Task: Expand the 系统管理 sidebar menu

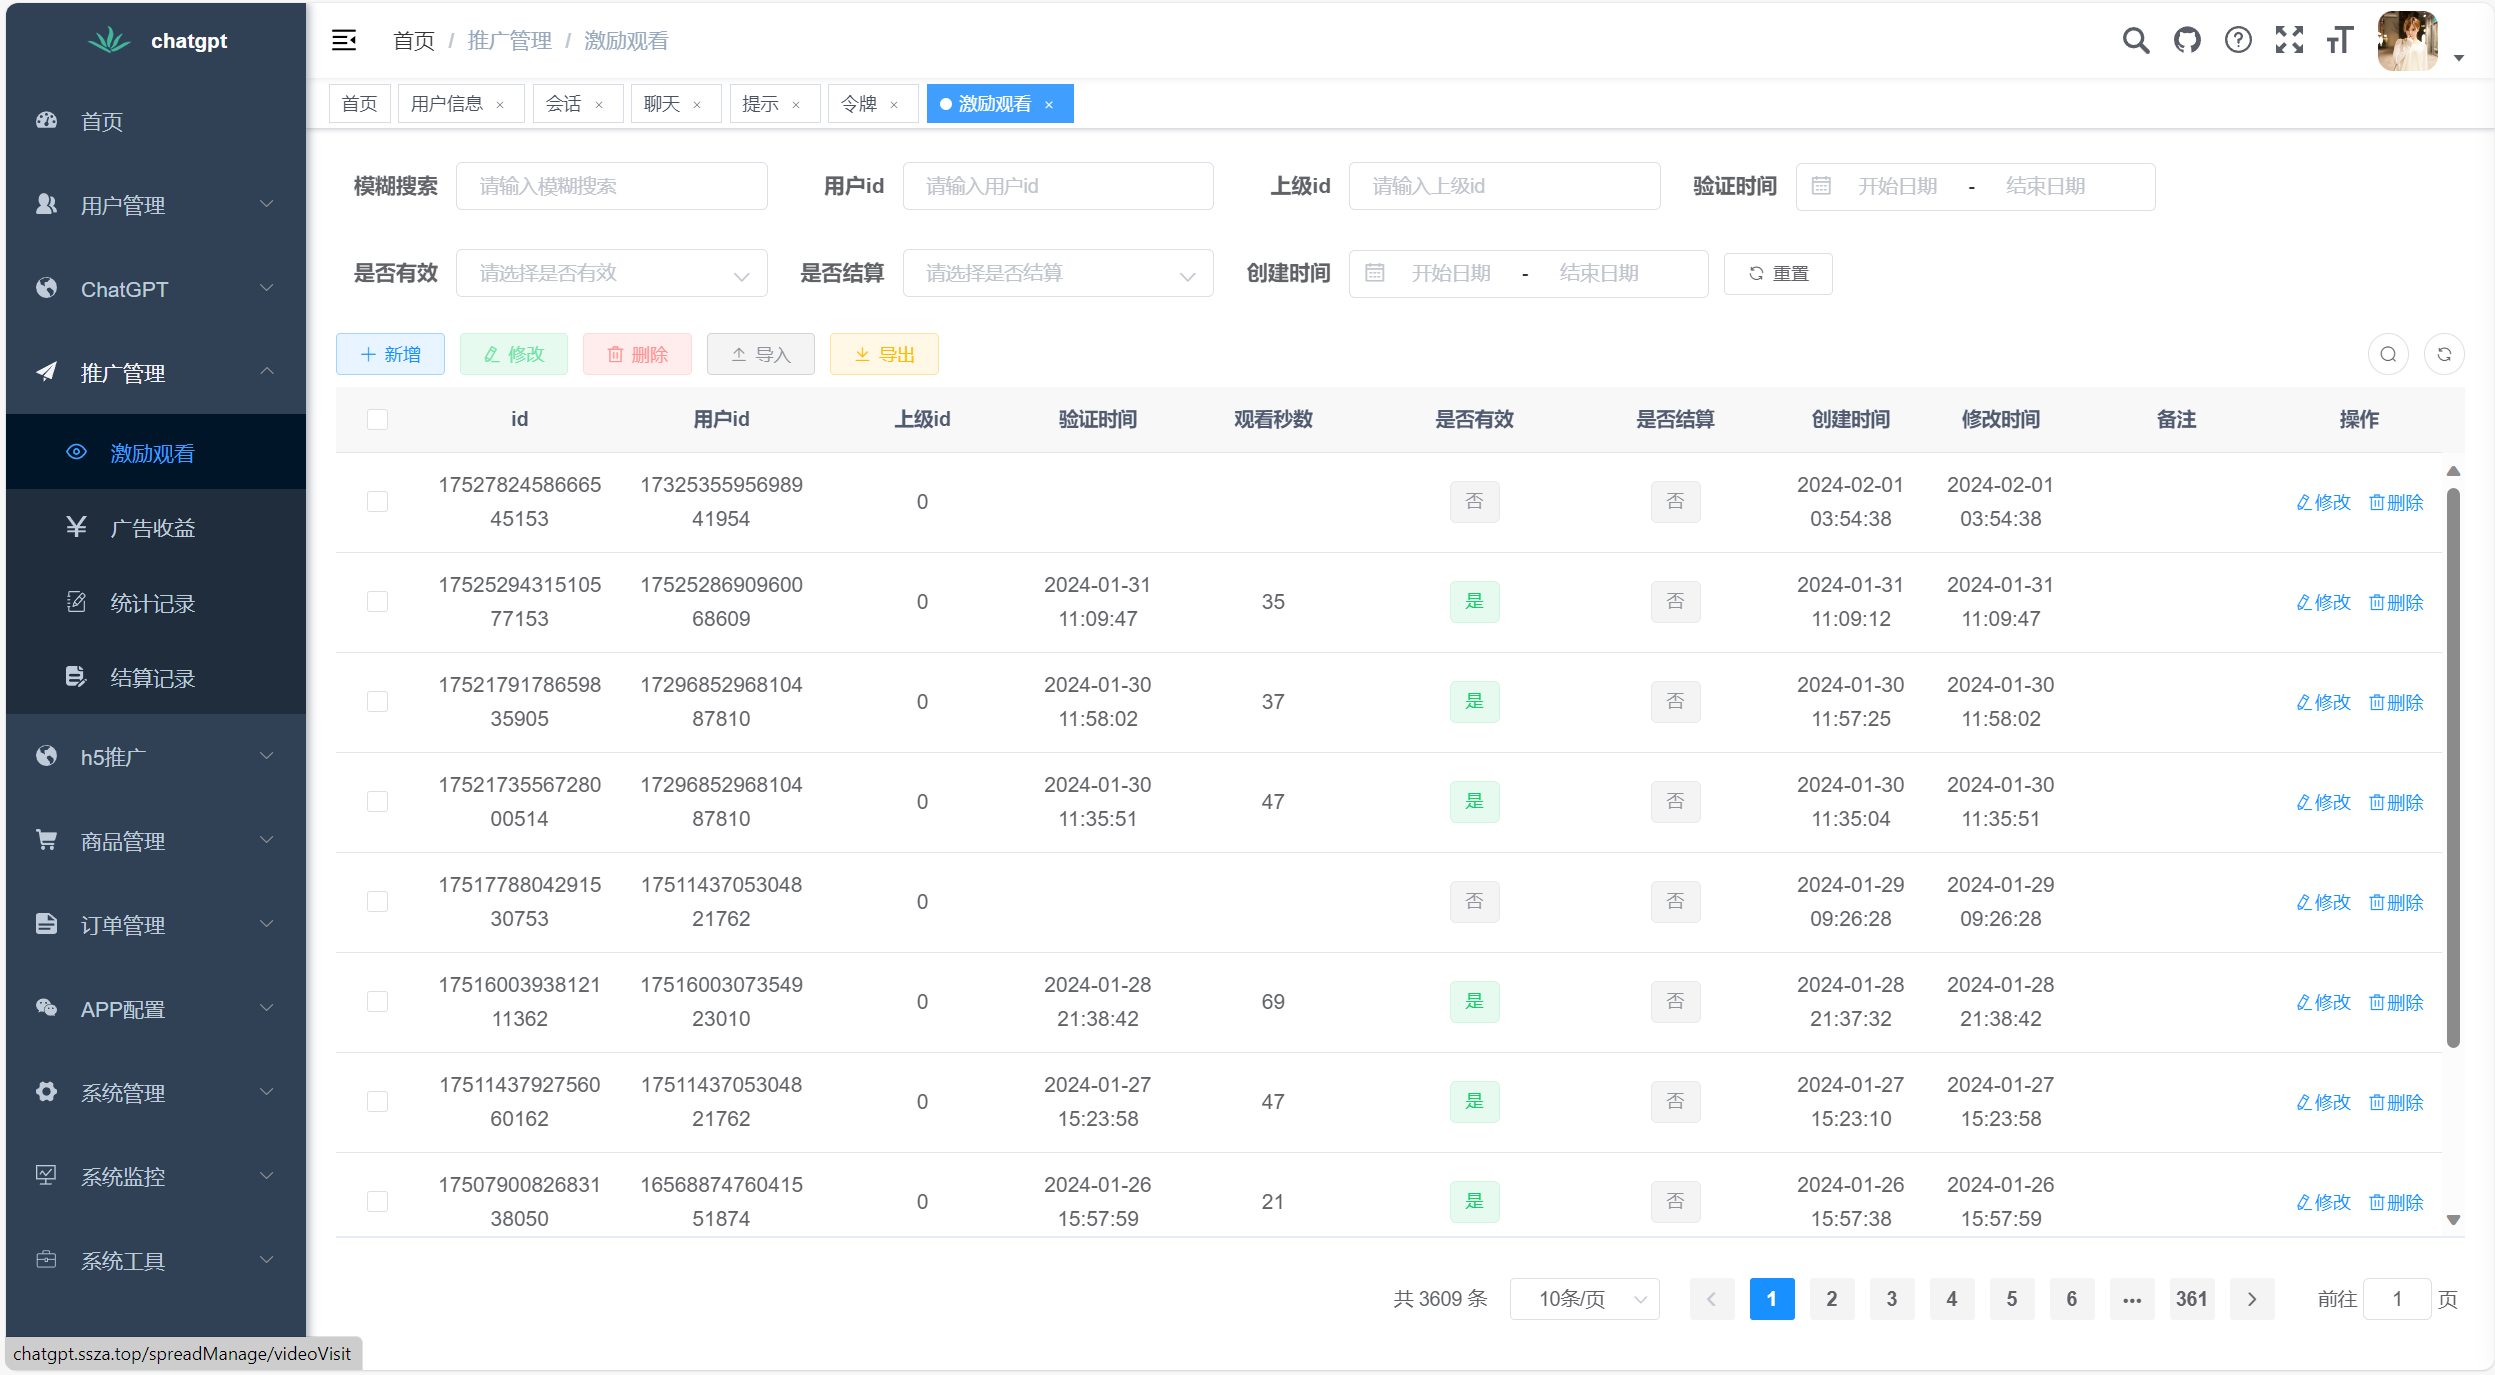Action: point(156,1093)
